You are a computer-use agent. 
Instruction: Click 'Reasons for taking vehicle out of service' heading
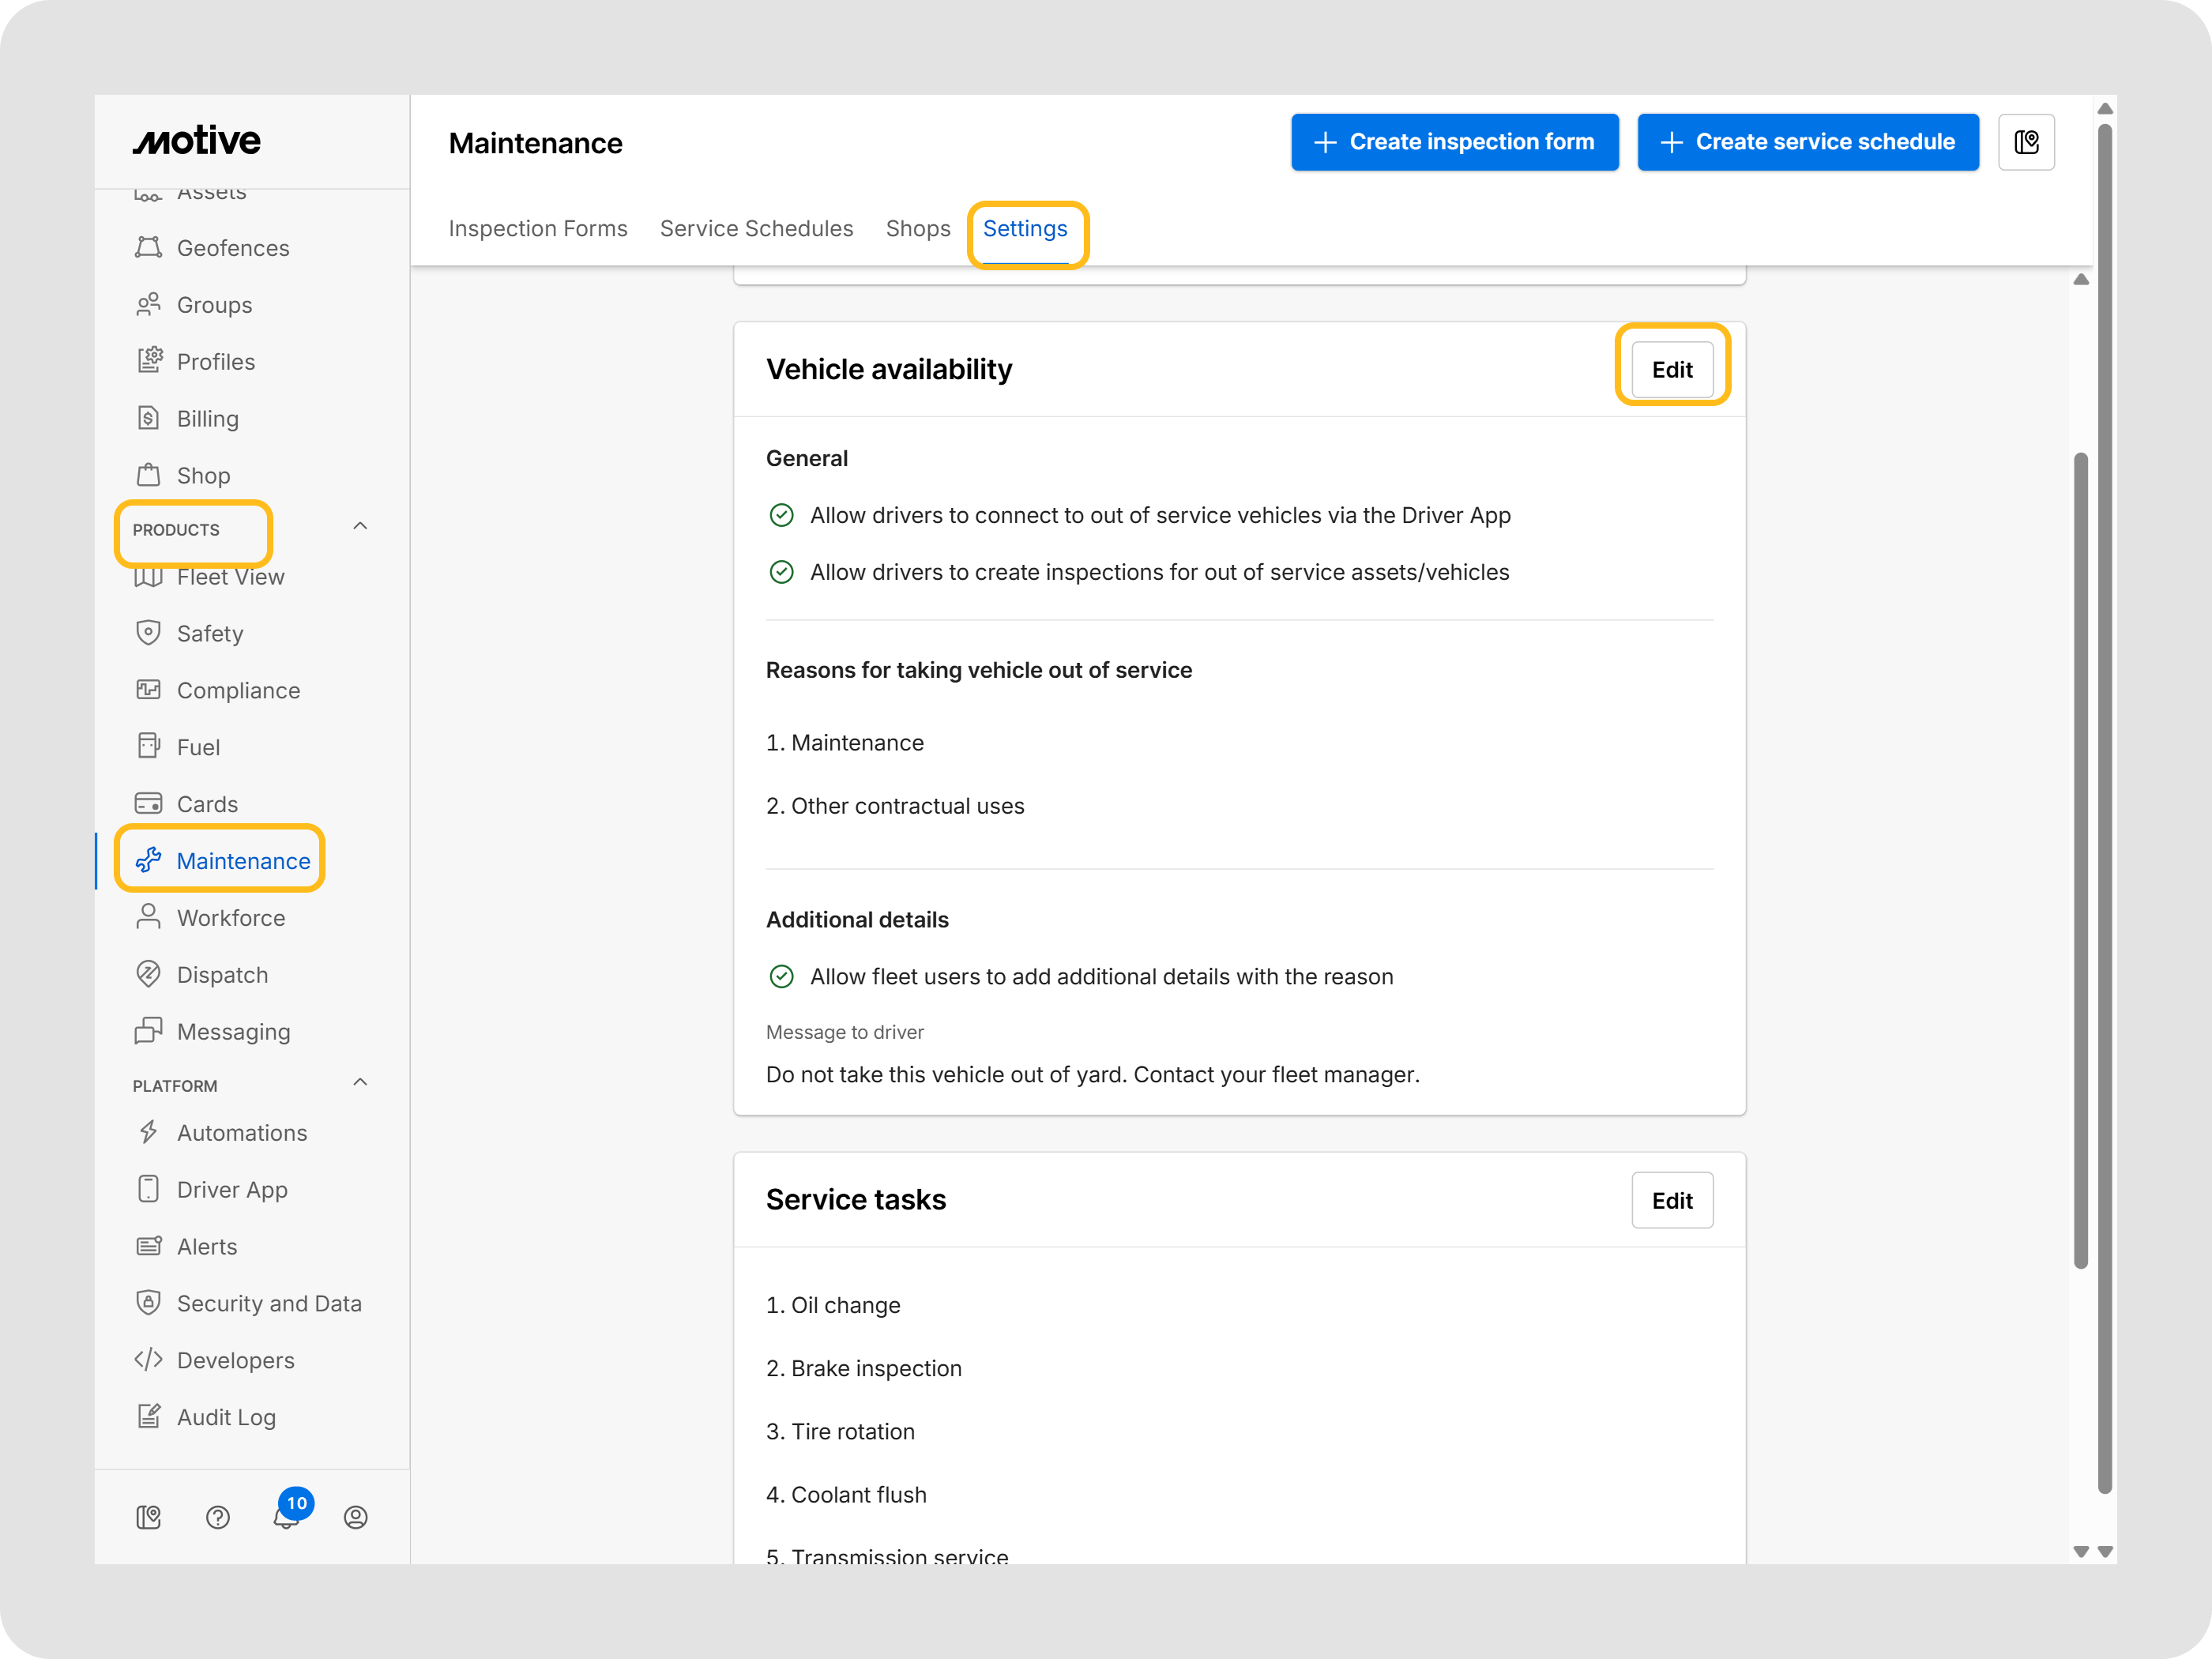(x=979, y=670)
